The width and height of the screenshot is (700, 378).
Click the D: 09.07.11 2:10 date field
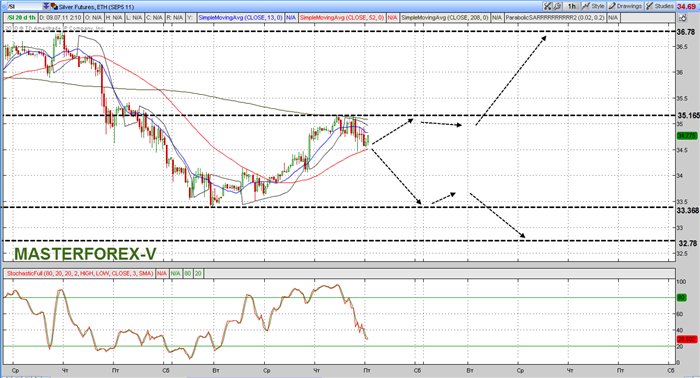pyautogui.click(x=60, y=17)
